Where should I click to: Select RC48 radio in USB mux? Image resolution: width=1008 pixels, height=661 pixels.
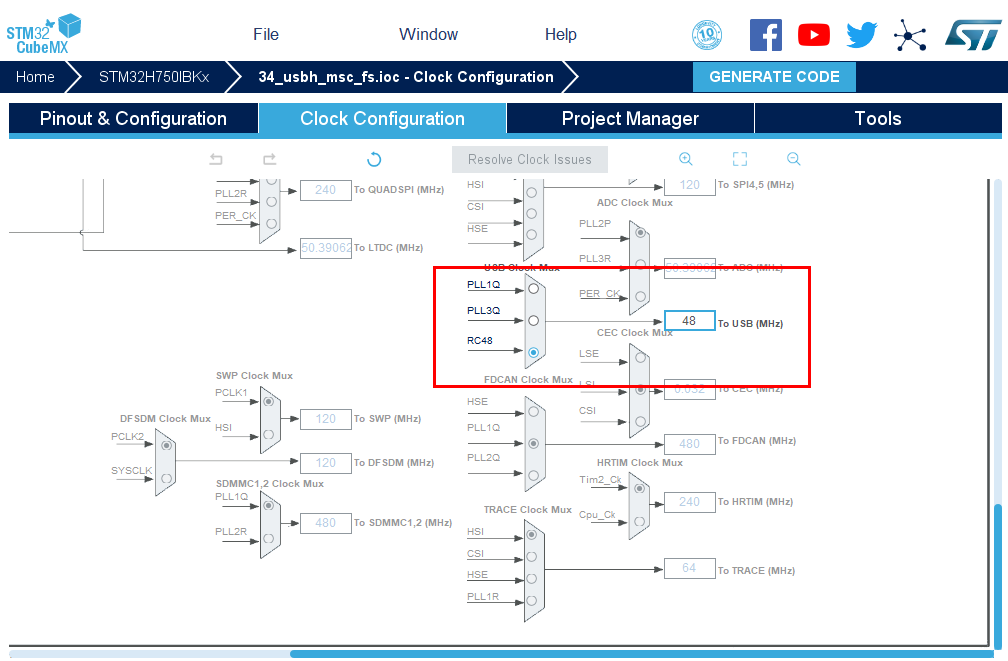(x=534, y=352)
